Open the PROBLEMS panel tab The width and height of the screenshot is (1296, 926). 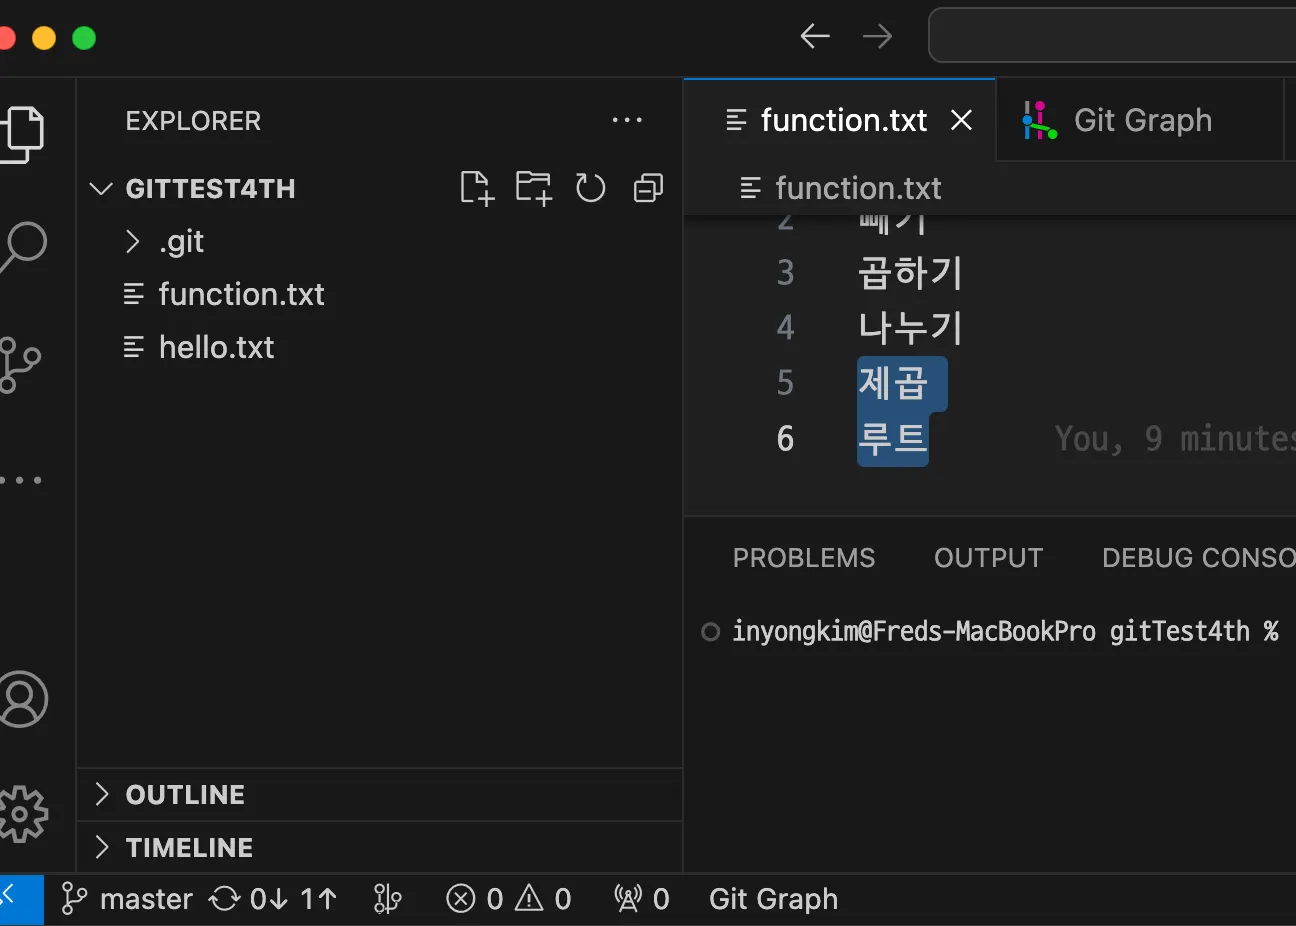pyautogui.click(x=804, y=558)
